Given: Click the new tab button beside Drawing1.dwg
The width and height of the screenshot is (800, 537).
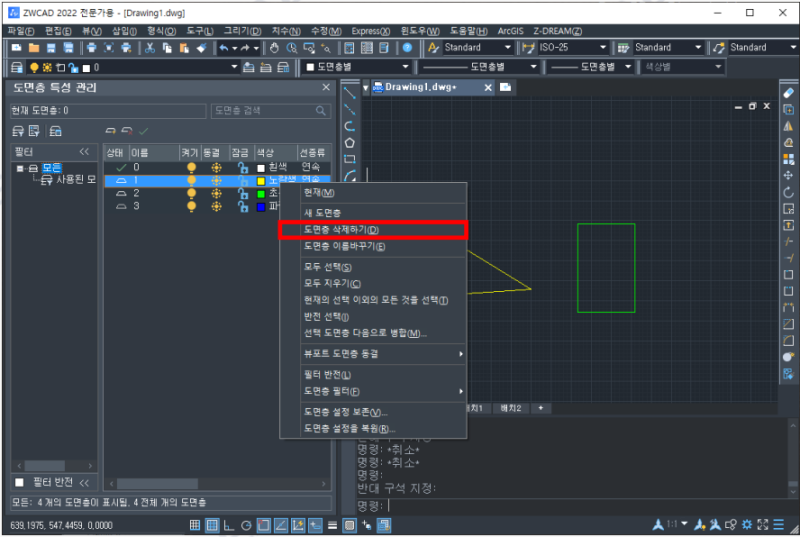Looking at the screenshot, I should click(505, 87).
